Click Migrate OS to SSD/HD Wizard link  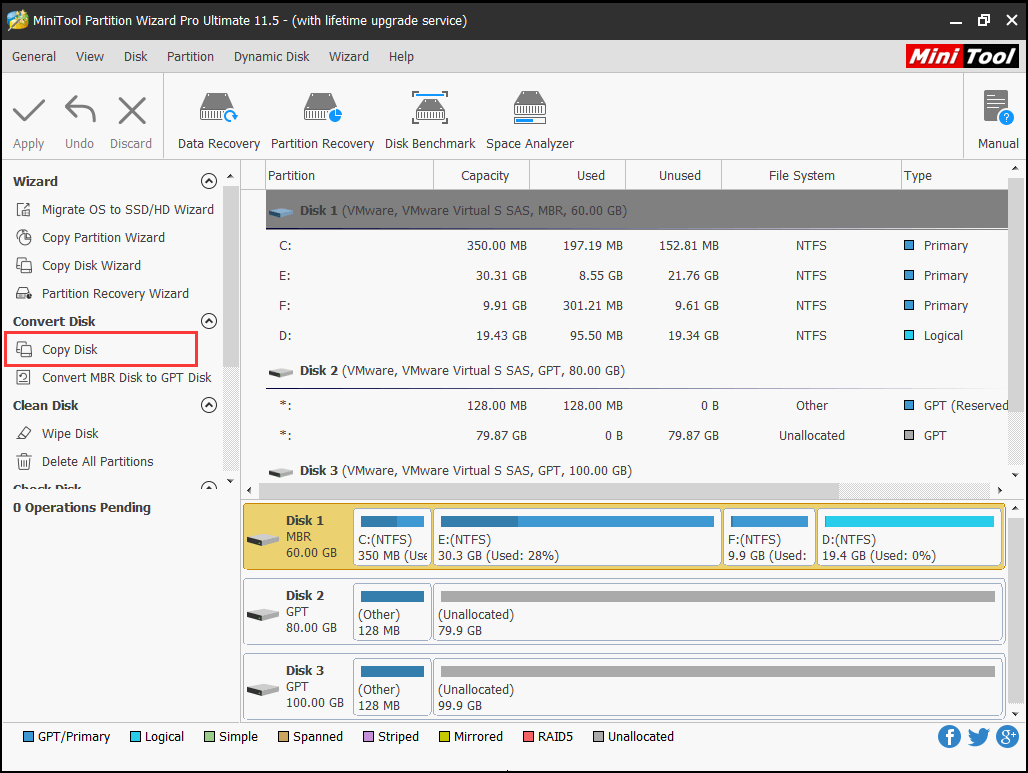(x=128, y=210)
